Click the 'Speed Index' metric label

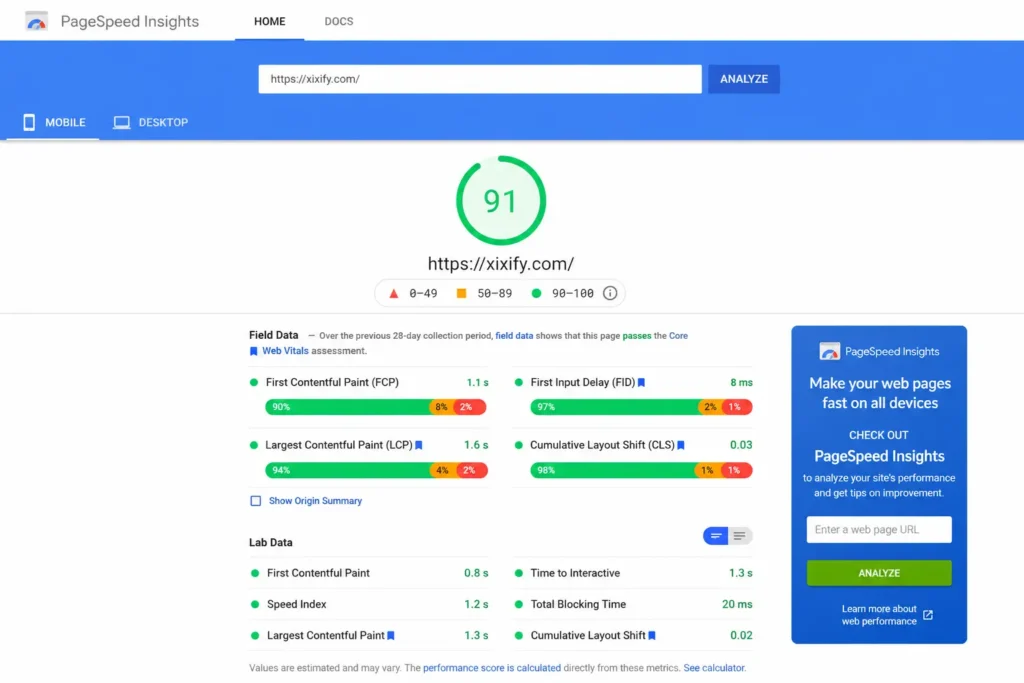click(296, 605)
